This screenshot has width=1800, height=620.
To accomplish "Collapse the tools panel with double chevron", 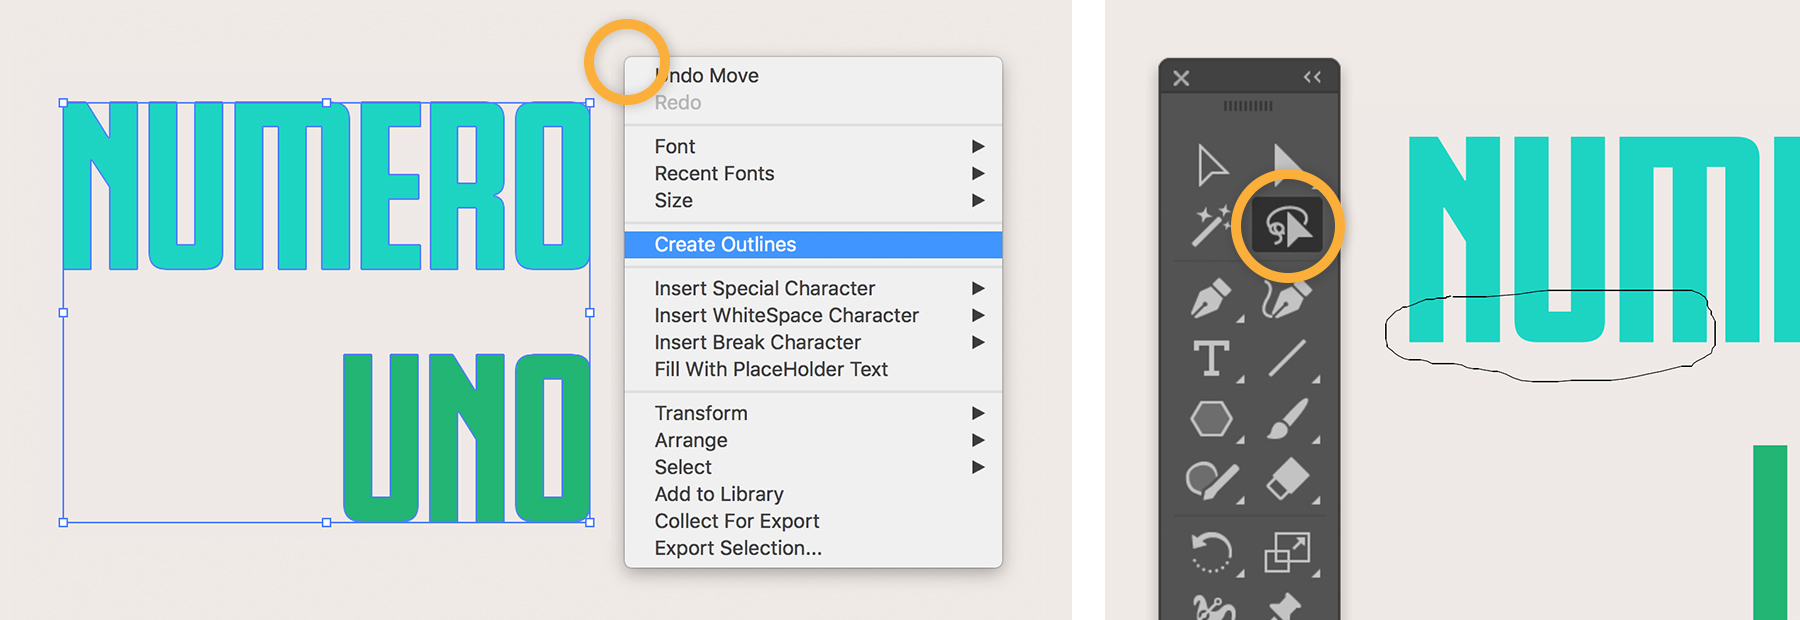I will pos(1312,77).
